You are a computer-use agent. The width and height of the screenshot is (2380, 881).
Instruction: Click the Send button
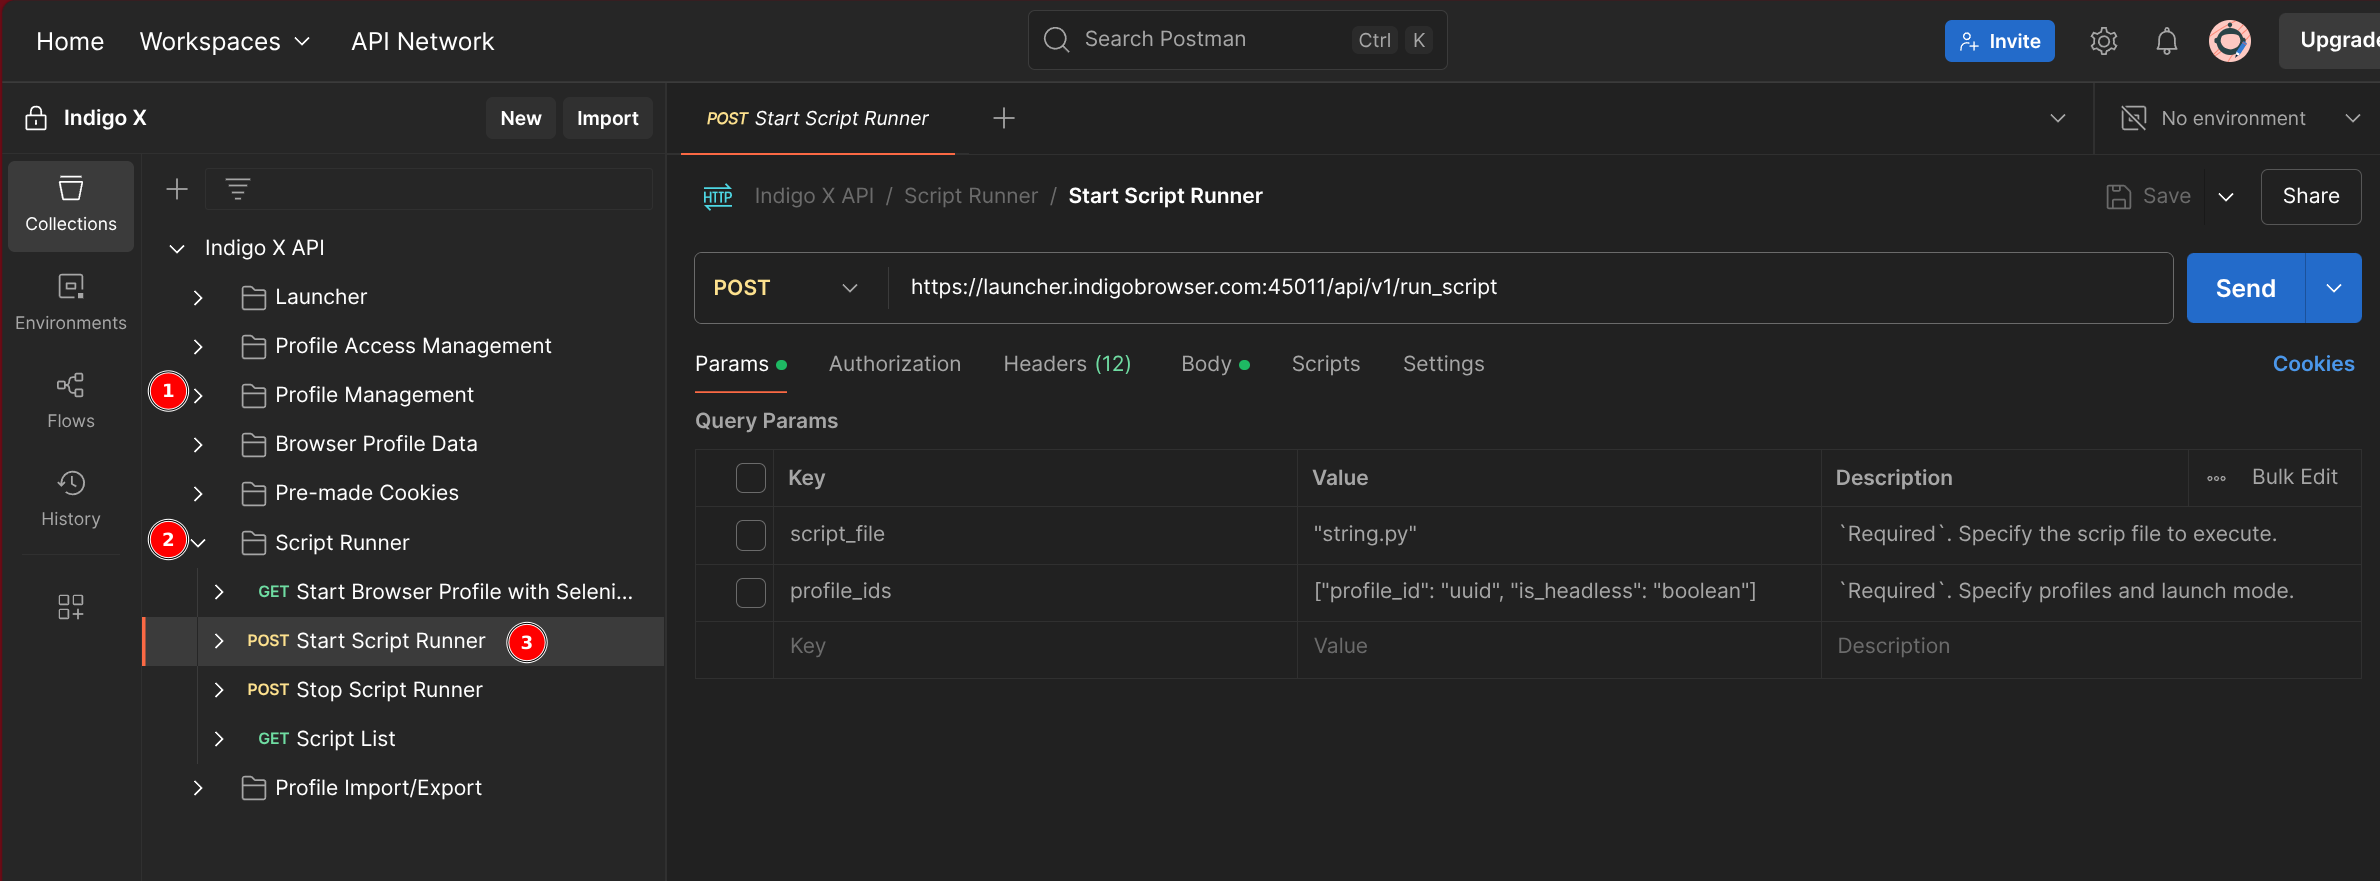coord(2246,288)
